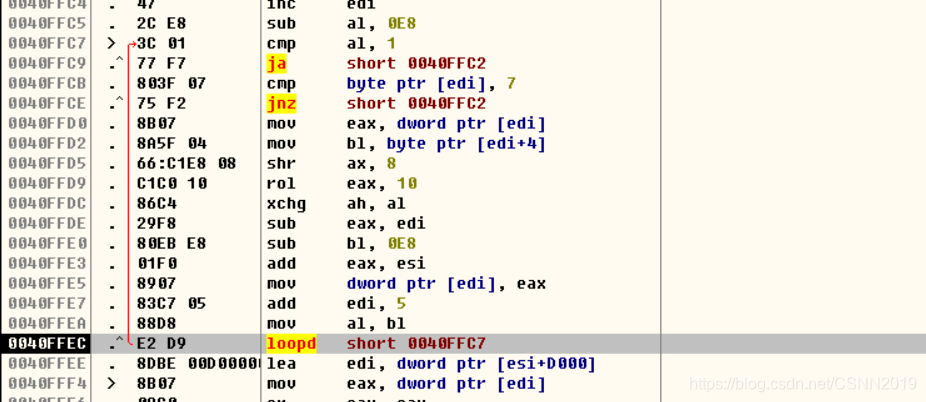Select address 0040FFD2
Screen dimensions: 926x402
[x=47, y=144]
